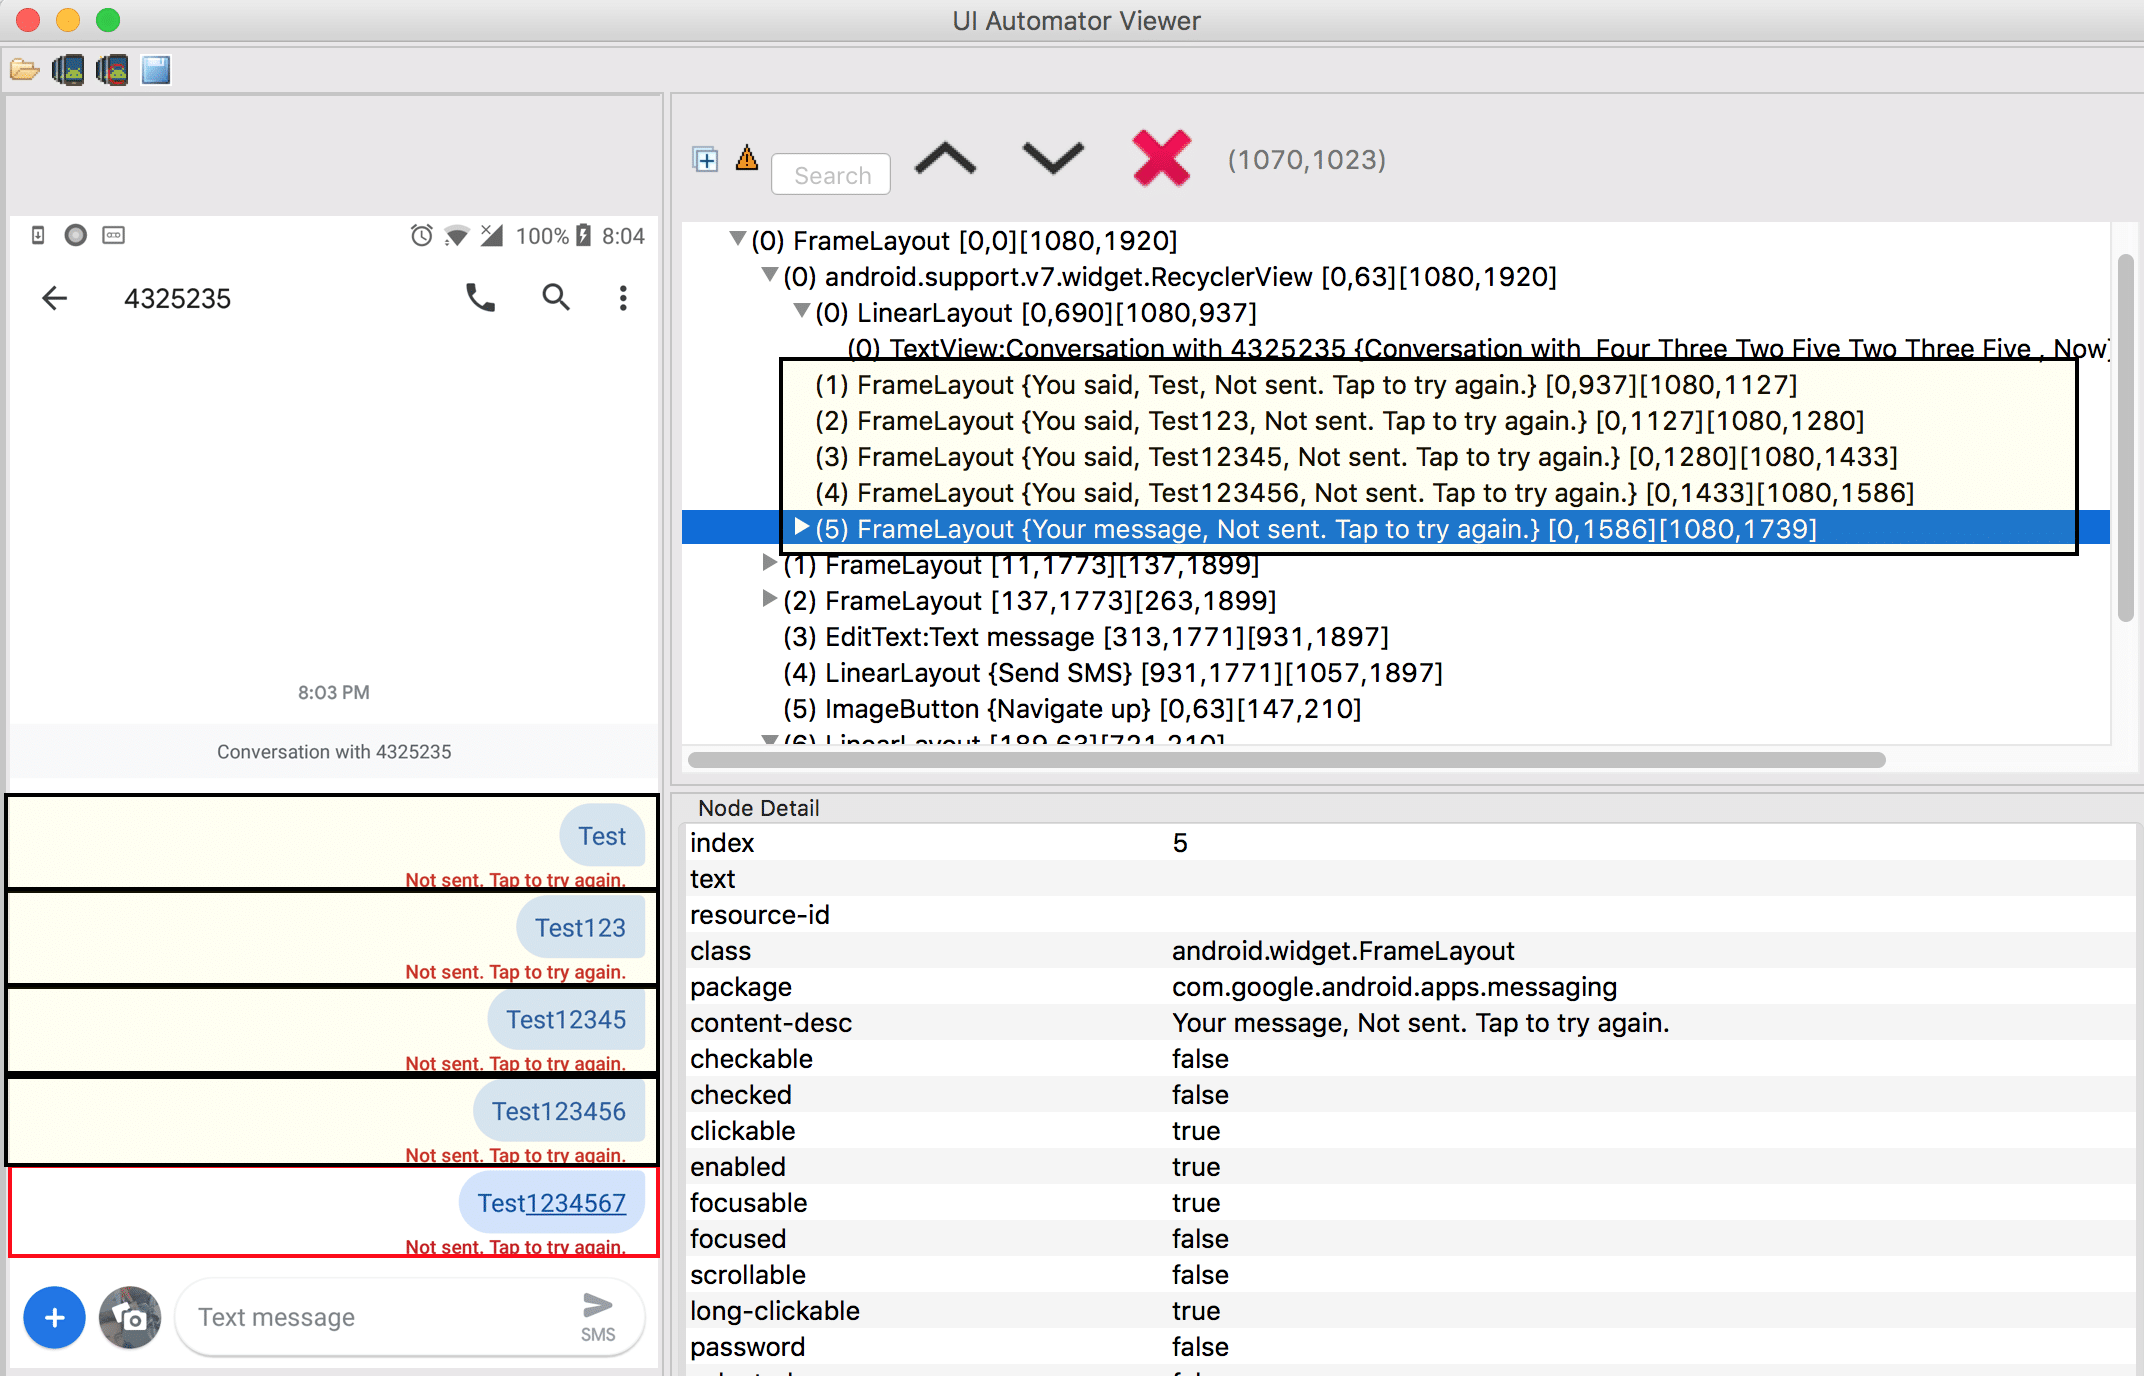Click the Save floppy disk icon
The image size is (2144, 1376).
156,70
